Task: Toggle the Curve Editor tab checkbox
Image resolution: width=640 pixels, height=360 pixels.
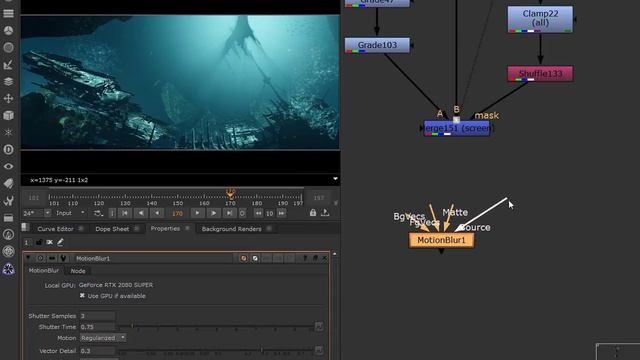Action: coord(80,229)
